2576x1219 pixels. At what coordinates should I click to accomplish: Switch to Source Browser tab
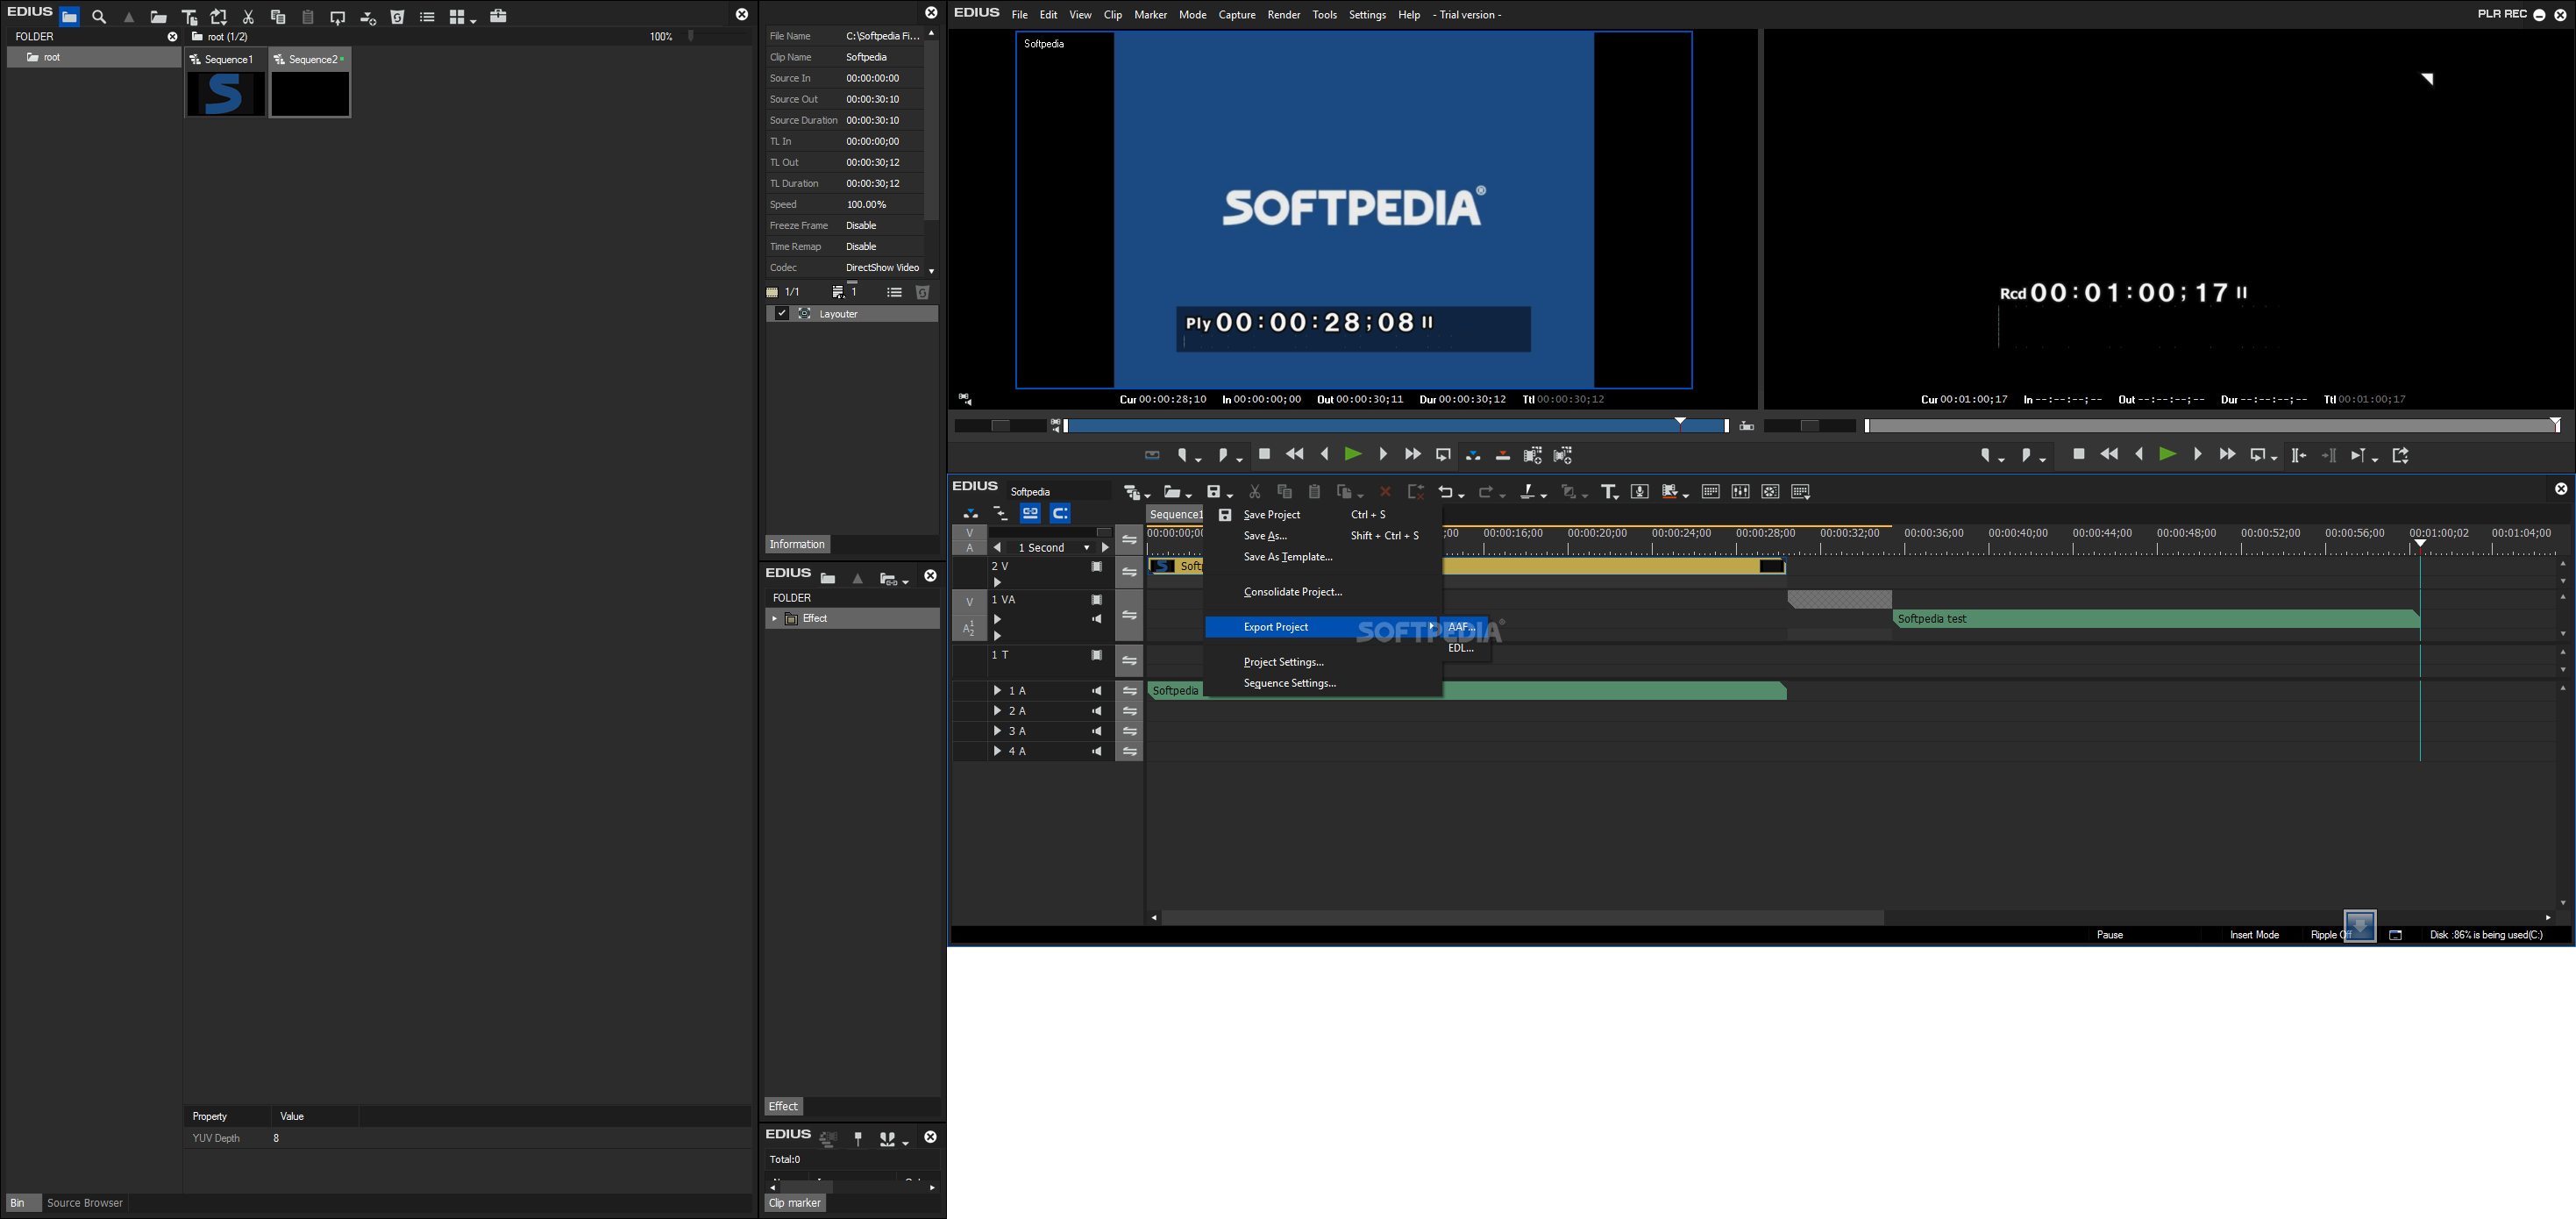(x=85, y=1203)
